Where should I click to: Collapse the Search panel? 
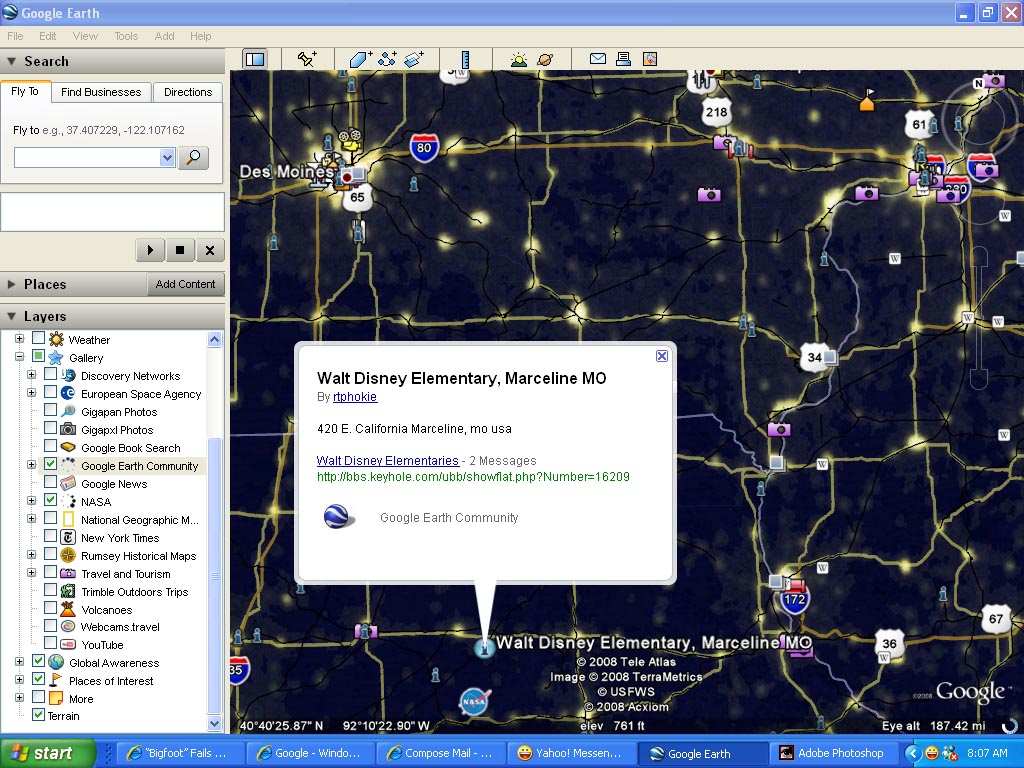[12, 61]
